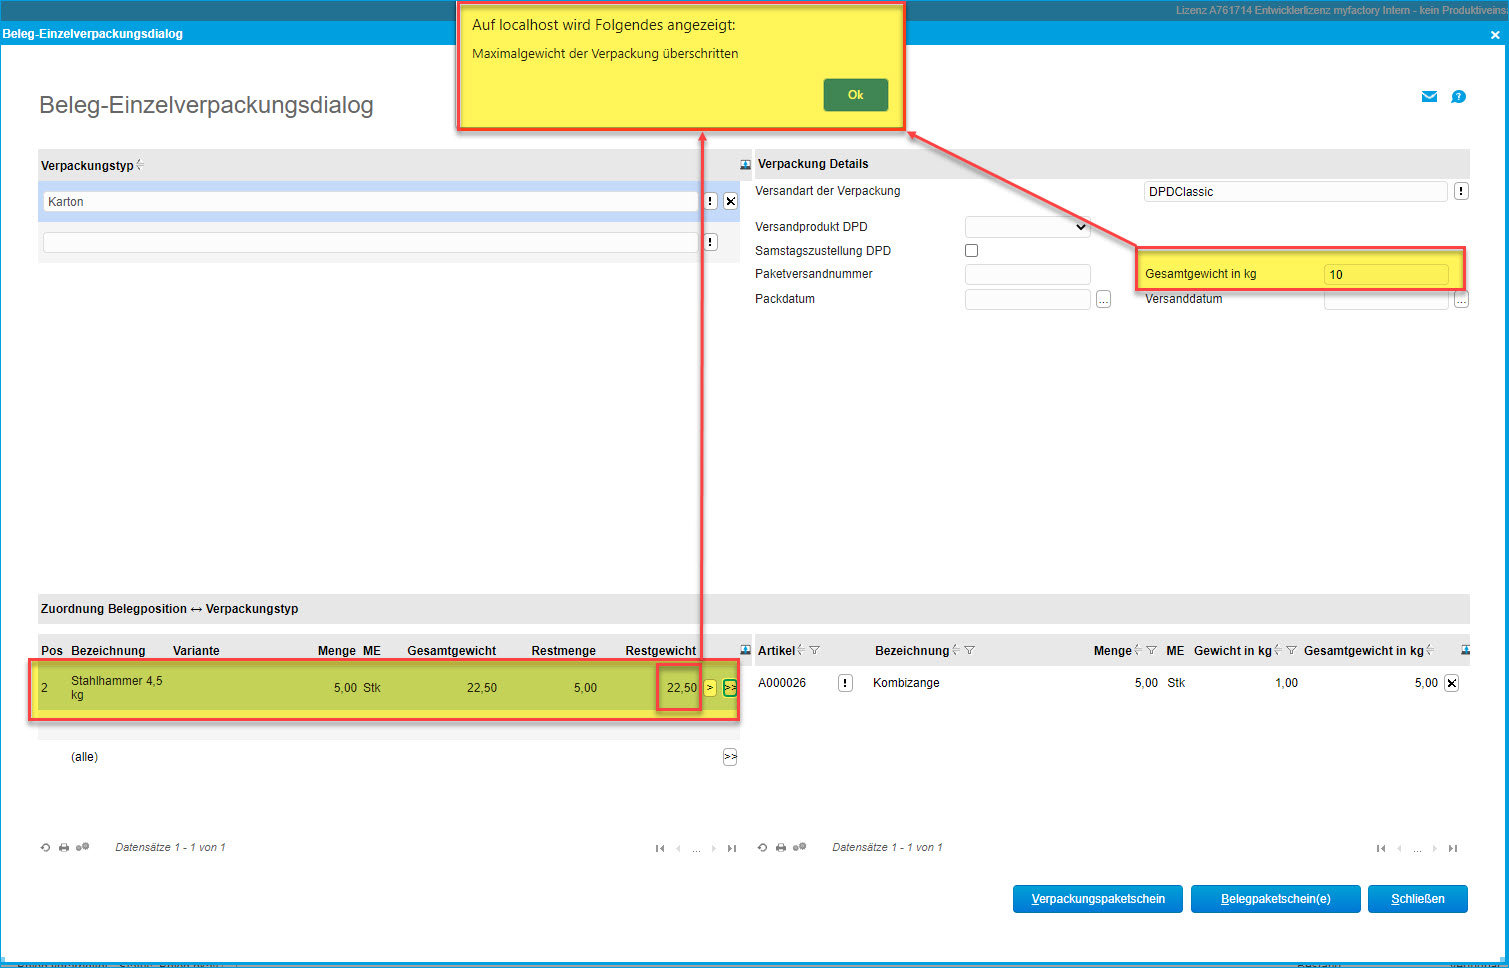
Task: Open details icon next to article A000026
Action: (x=845, y=683)
